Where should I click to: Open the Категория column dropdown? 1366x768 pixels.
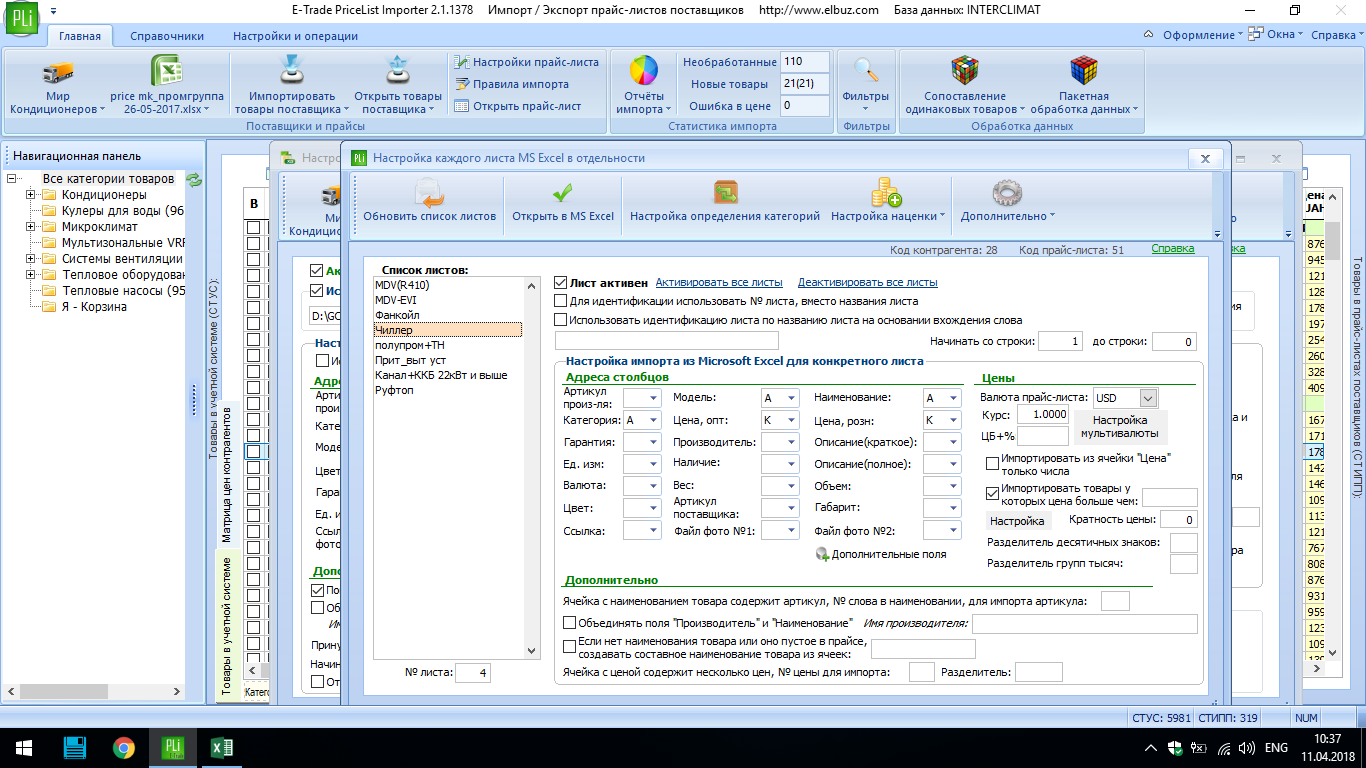(x=653, y=421)
